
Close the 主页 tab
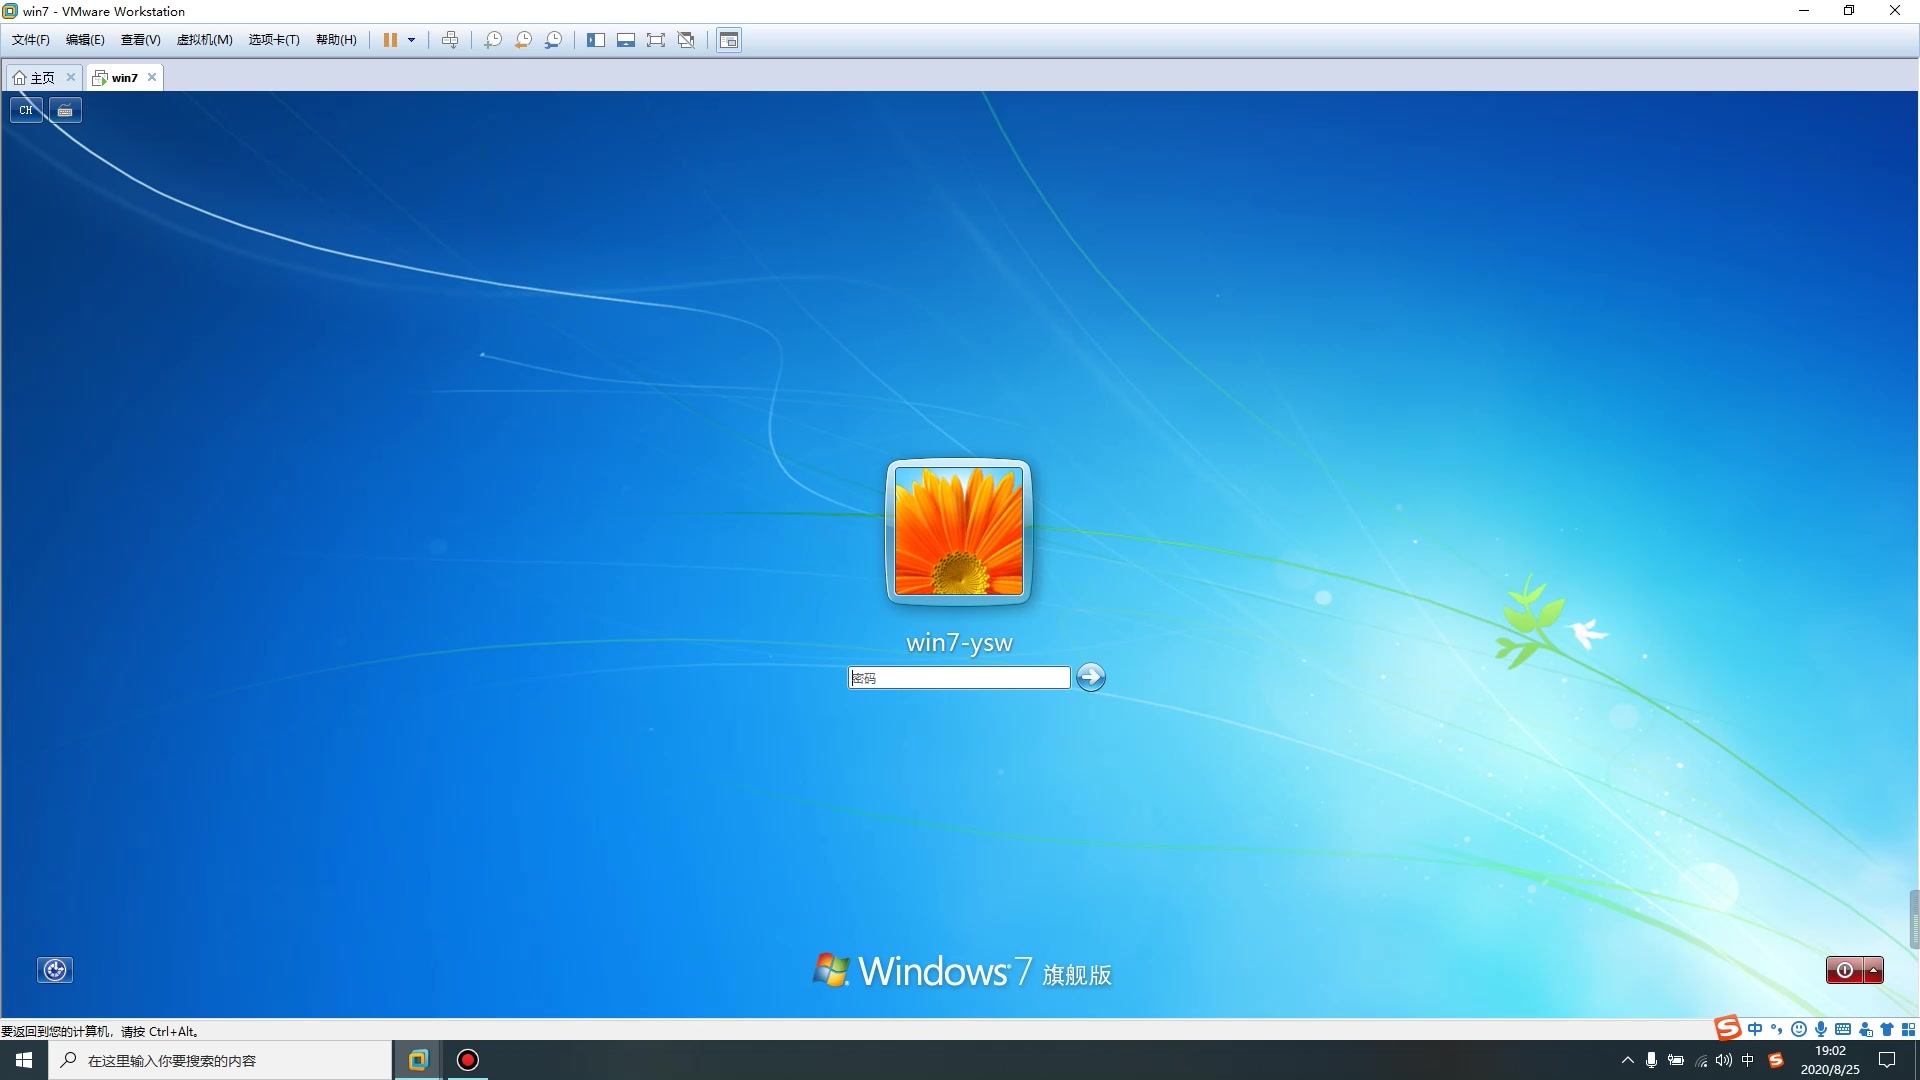pos(71,77)
